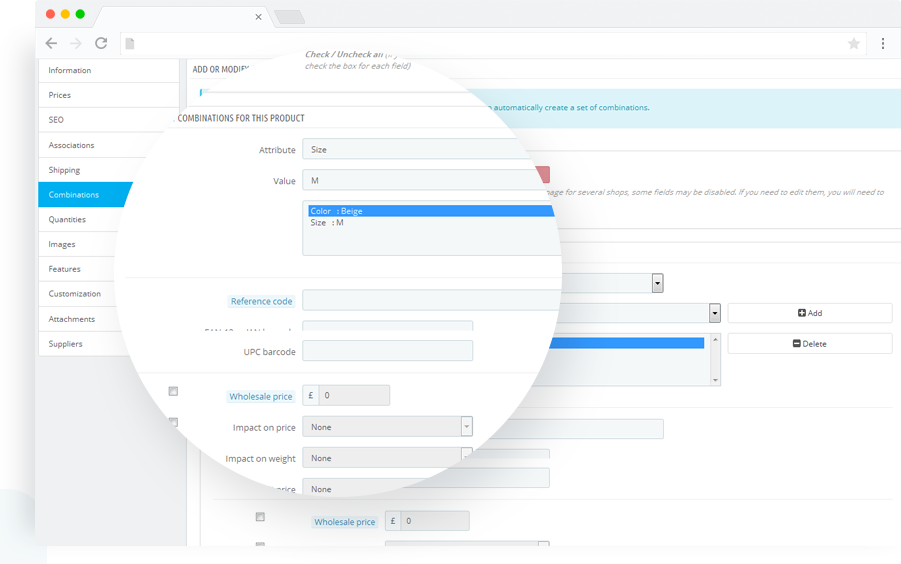The image size is (901, 564).
Task: Select the Combinations tab
Action: [x=85, y=195]
